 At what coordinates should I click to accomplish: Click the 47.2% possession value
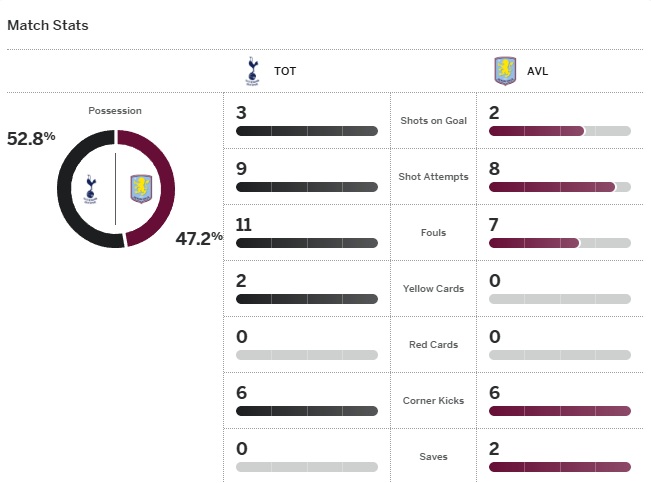[x=199, y=238]
